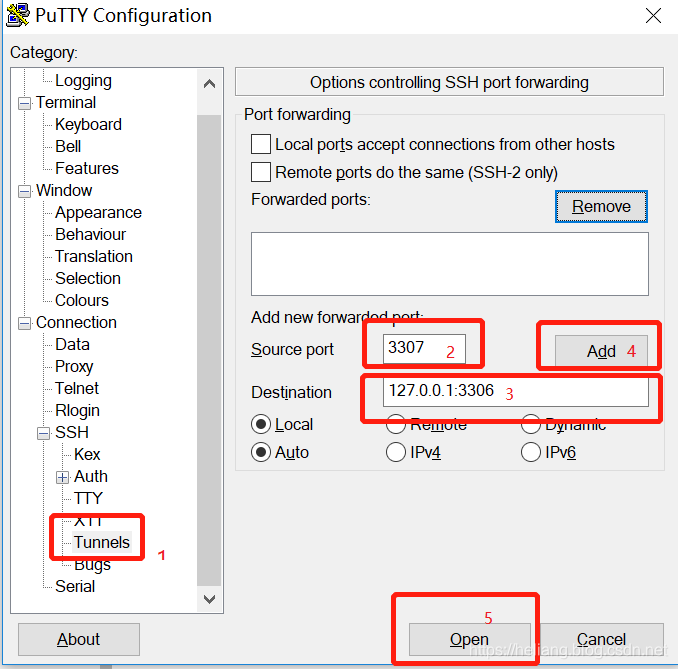The height and width of the screenshot is (669, 678).
Task: Select Selection in category tree
Action: (88, 278)
